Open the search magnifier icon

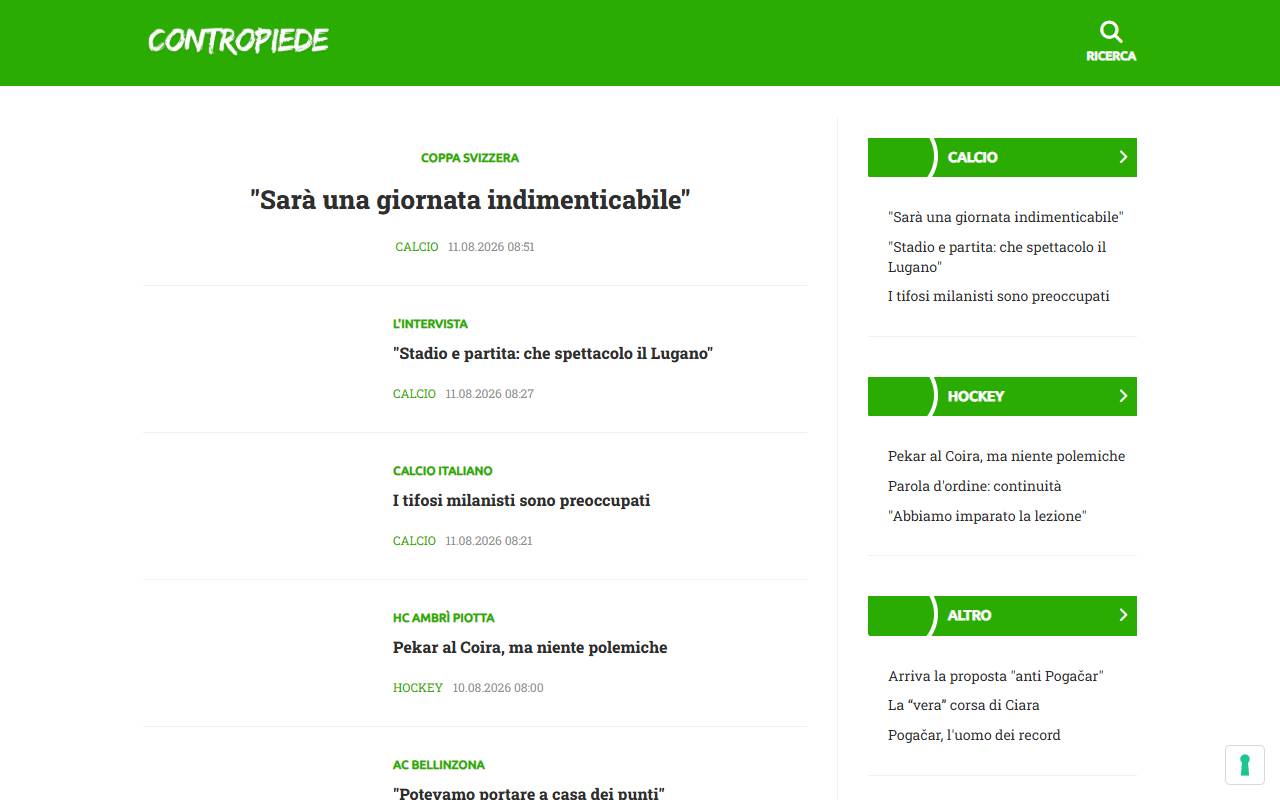[x=1111, y=31]
